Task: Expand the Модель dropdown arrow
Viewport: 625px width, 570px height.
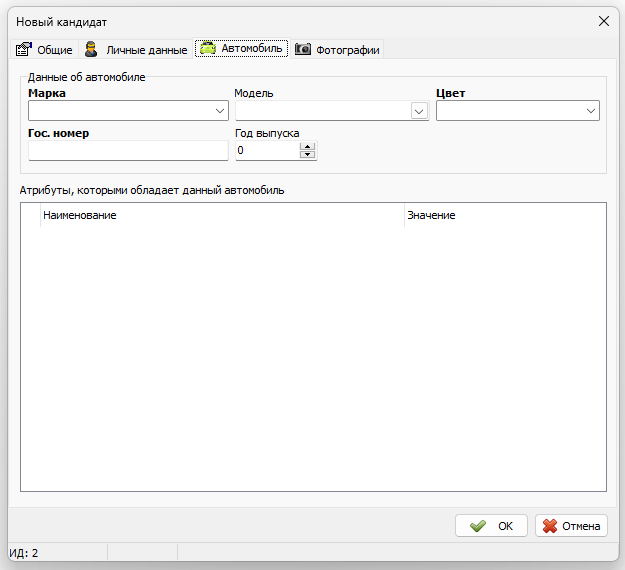Action: pos(419,111)
